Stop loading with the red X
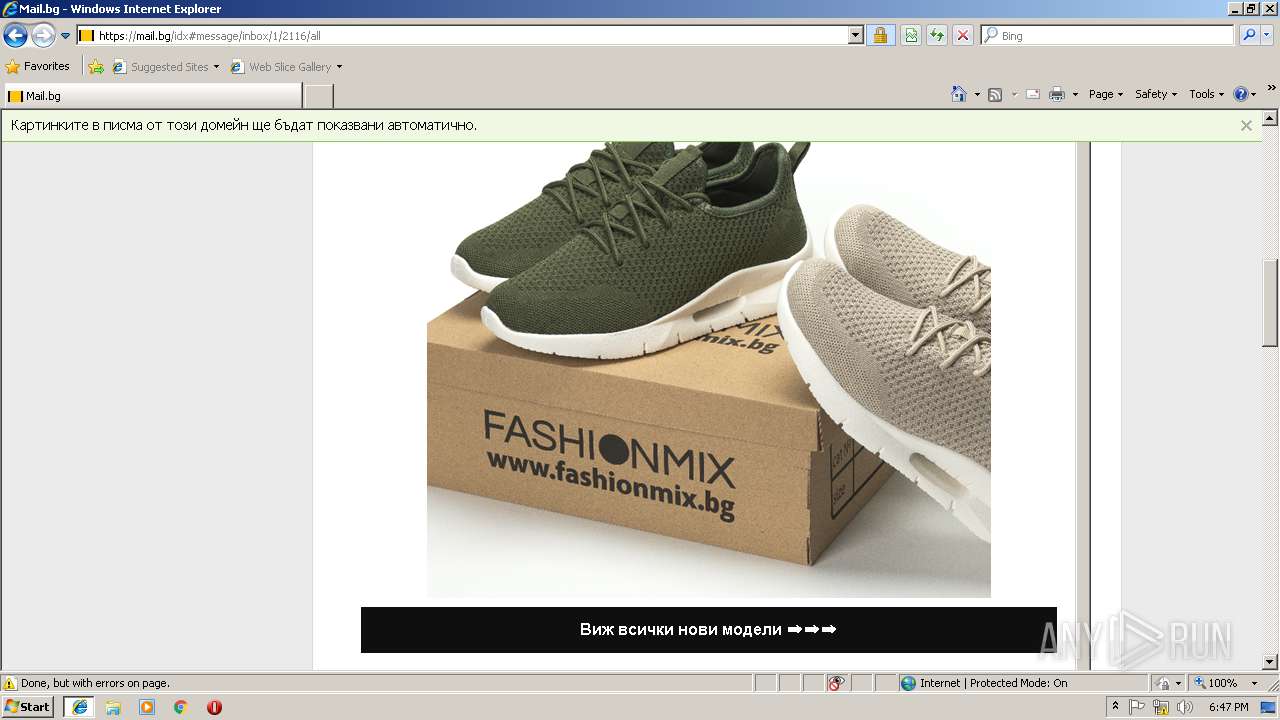 [x=963, y=36]
